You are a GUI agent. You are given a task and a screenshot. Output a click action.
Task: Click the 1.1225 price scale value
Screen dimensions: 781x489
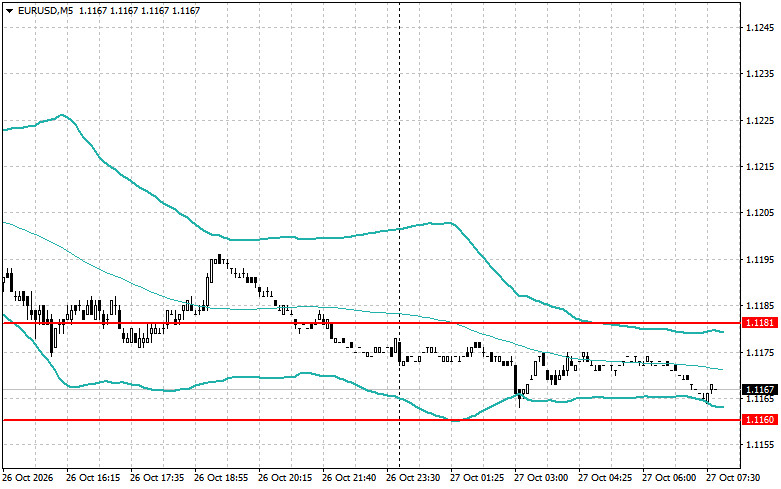760,121
